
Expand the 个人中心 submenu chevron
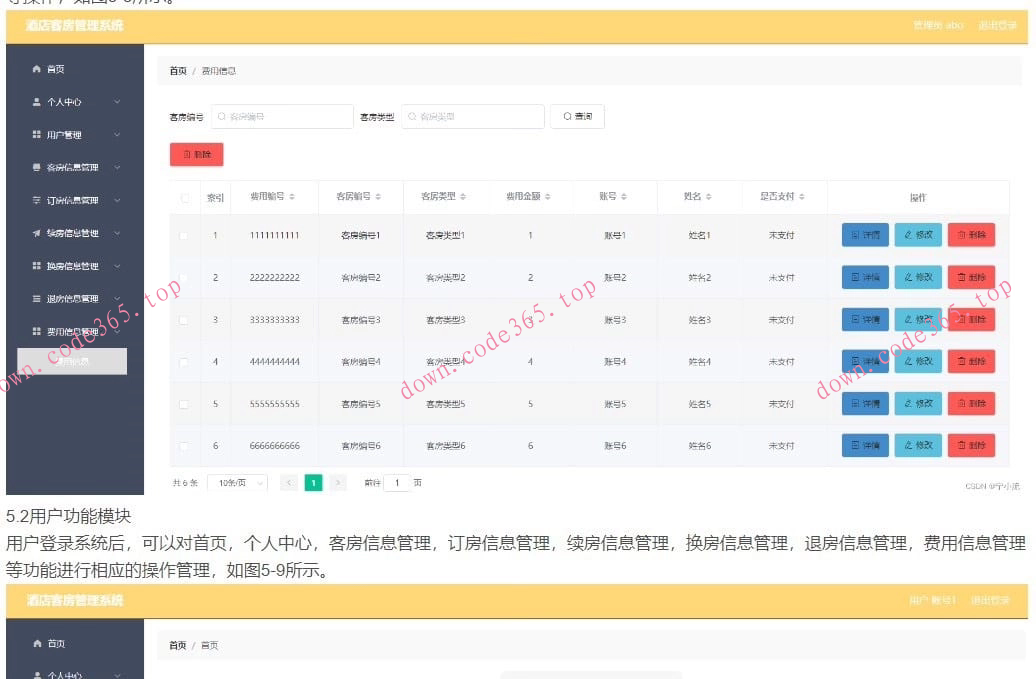pos(116,101)
